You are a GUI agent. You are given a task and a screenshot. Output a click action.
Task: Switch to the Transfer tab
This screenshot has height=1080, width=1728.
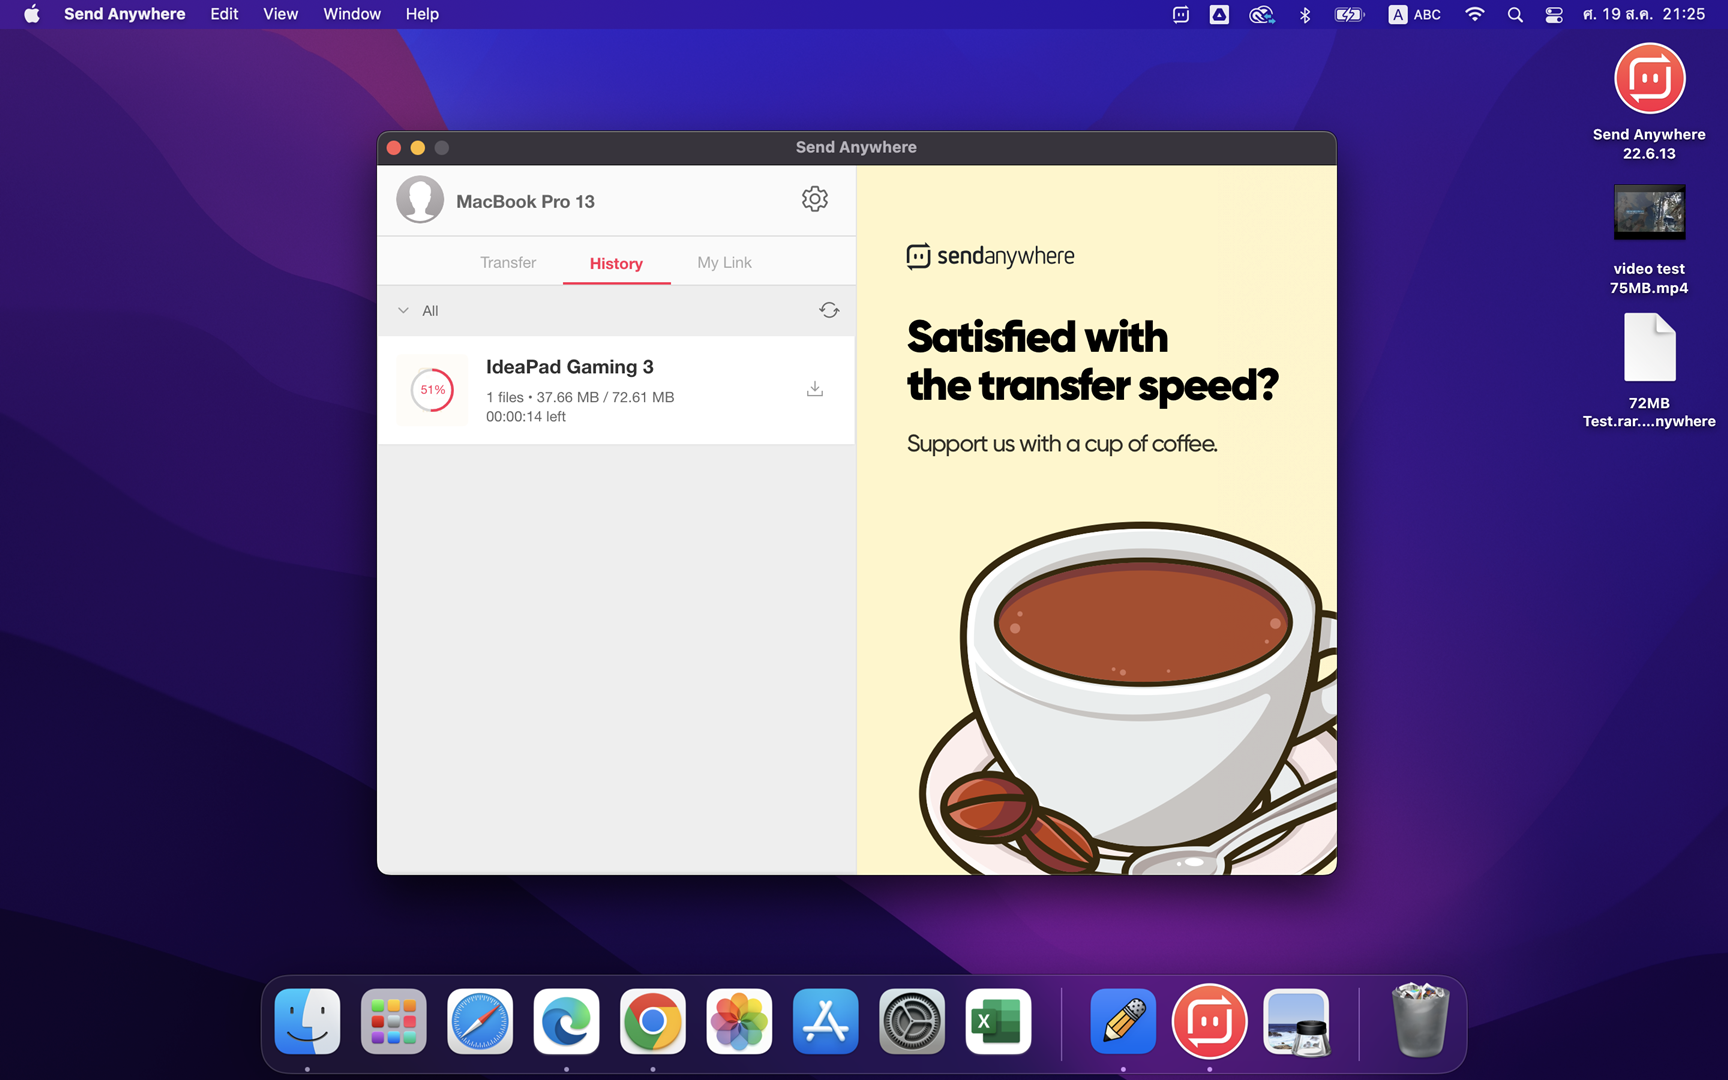click(508, 263)
